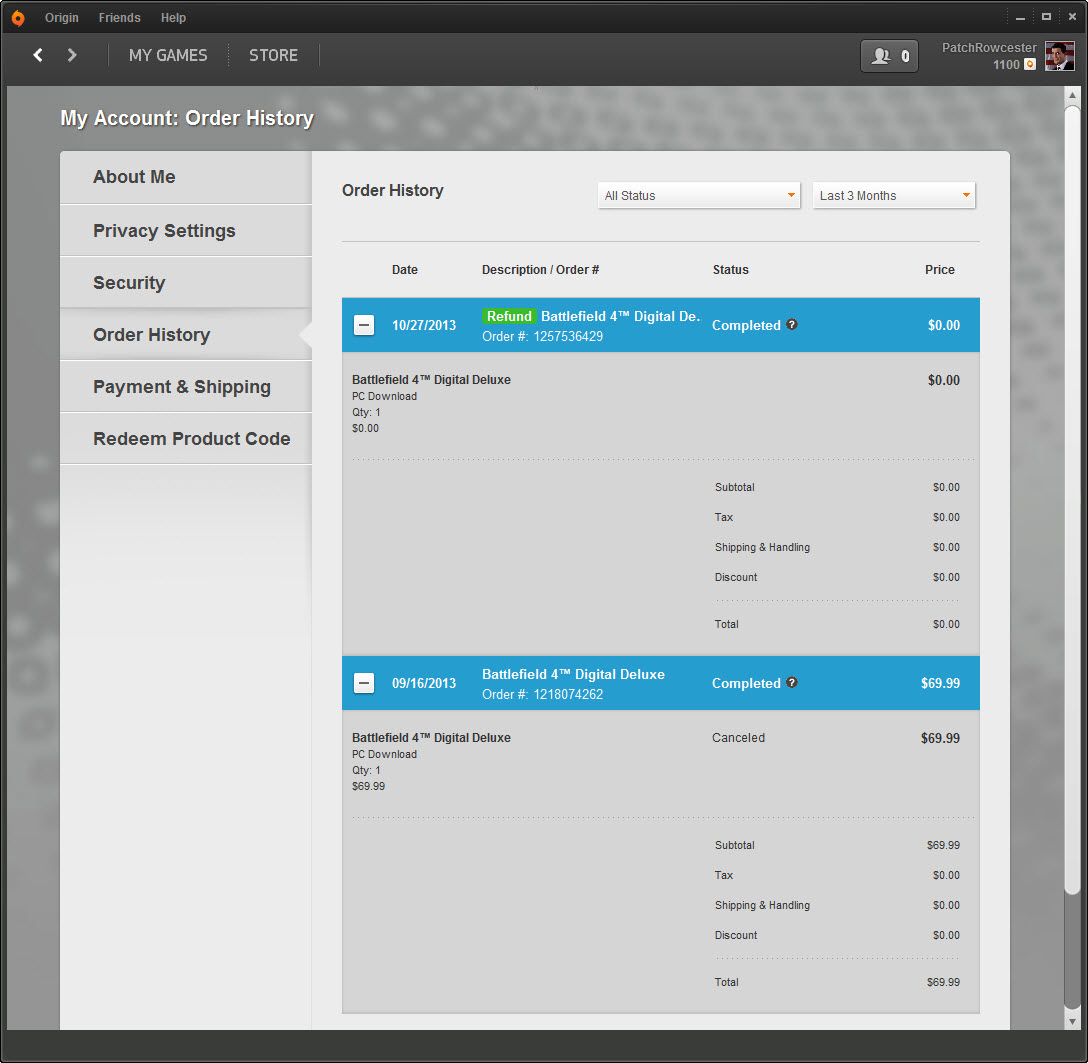Open the Origin menu
Screen dimensions: 1088x1063
62,18
